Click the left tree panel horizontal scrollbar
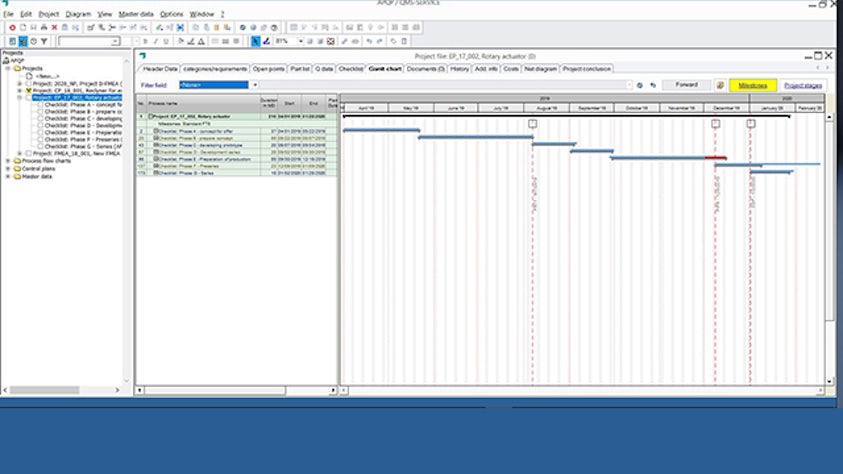The image size is (843, 474). pos(45,390)
